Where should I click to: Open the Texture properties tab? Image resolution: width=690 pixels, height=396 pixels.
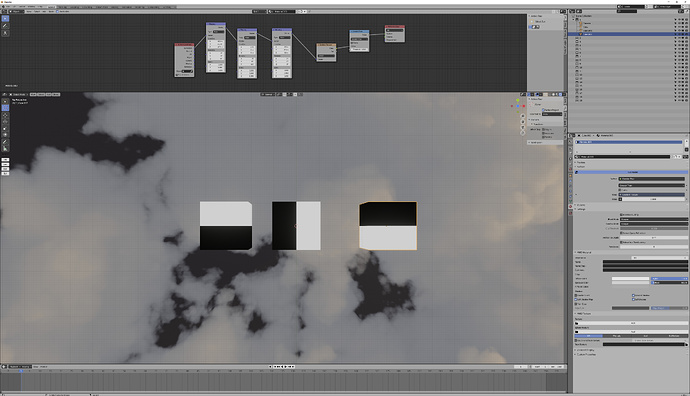tap(570, 213)
